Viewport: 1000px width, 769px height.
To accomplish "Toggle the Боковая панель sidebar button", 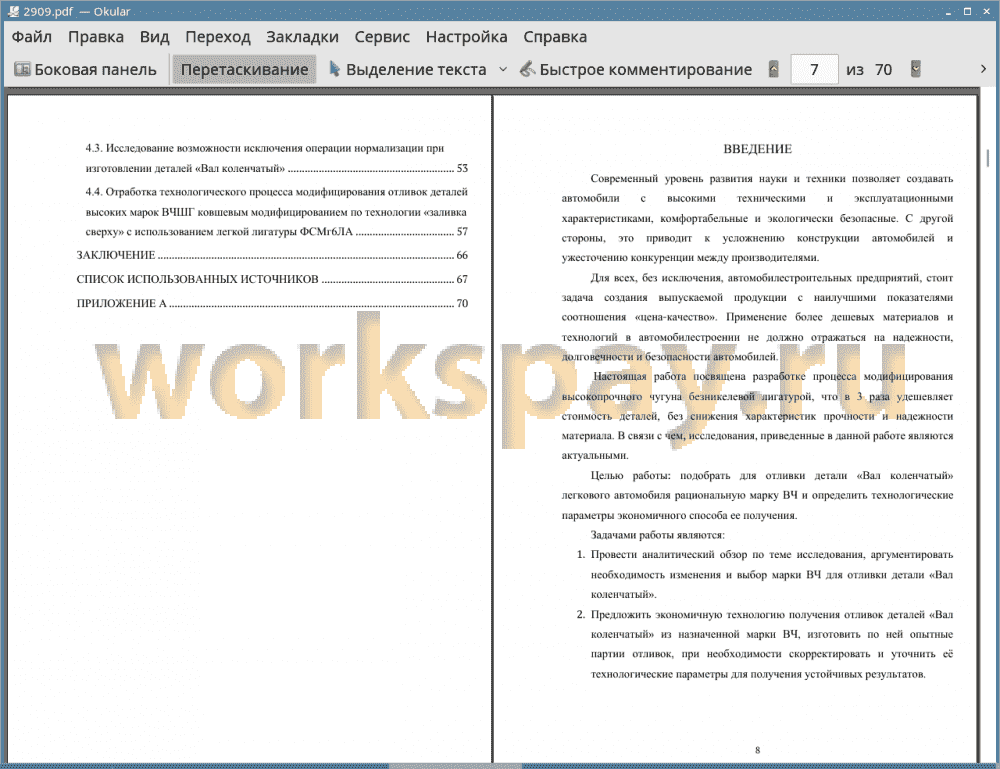I will 85,70.
